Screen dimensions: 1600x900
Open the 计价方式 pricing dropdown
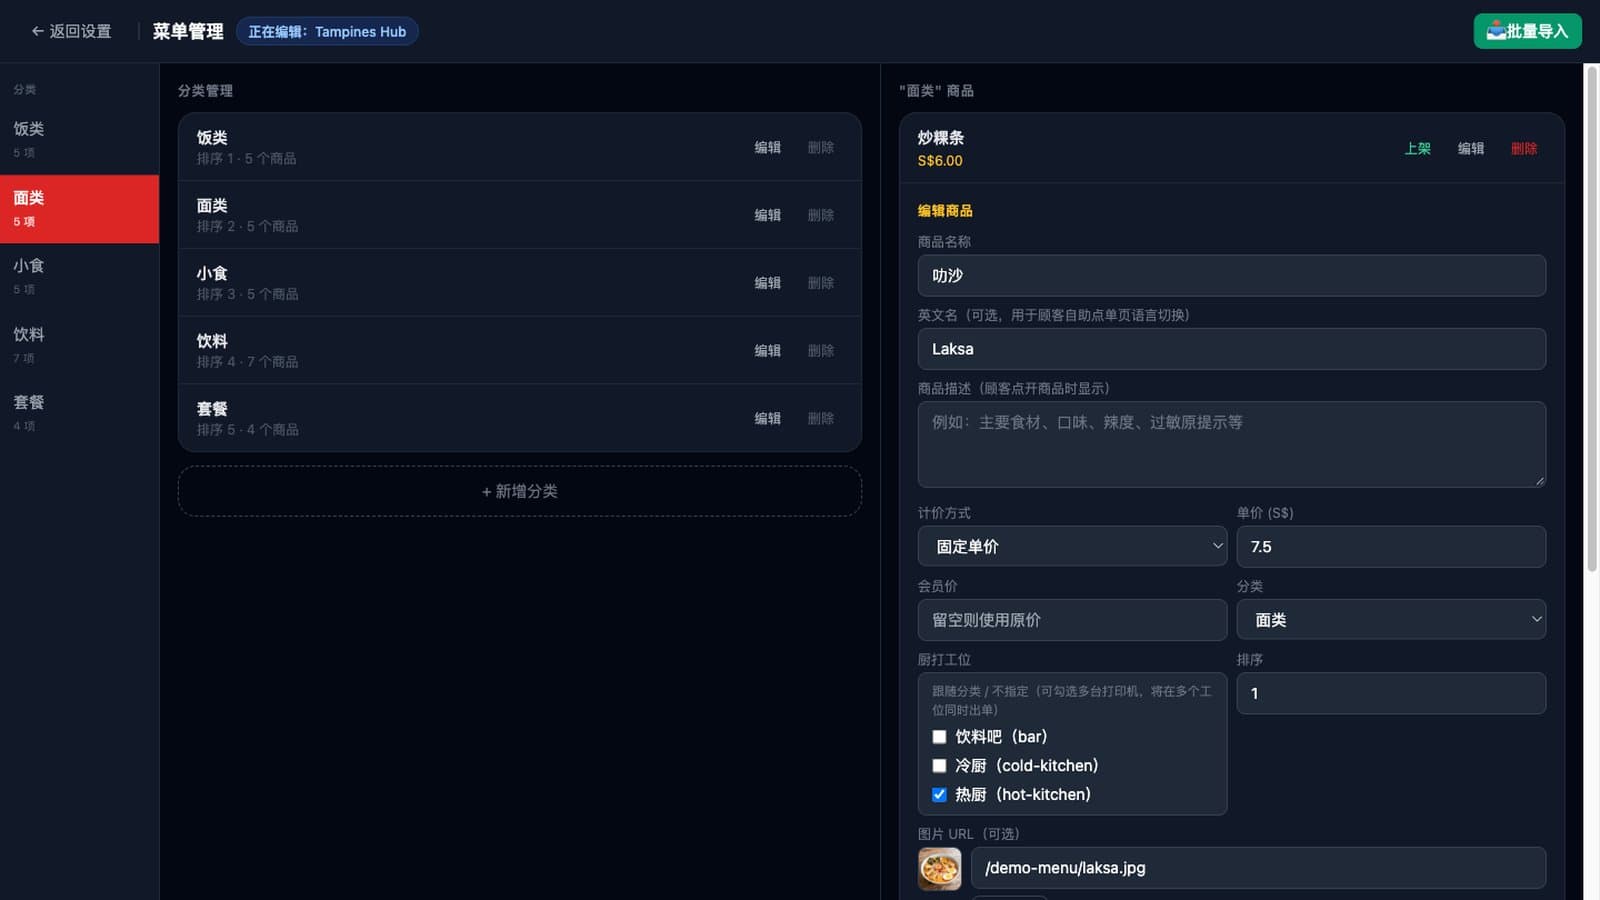pos(1072,546)
